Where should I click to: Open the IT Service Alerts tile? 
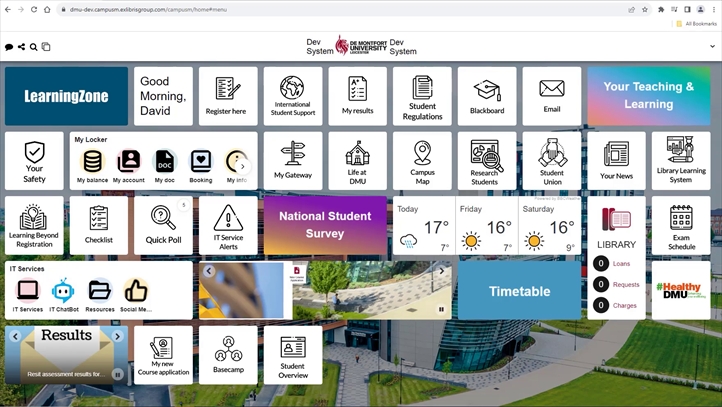click(x=228, y=225)
